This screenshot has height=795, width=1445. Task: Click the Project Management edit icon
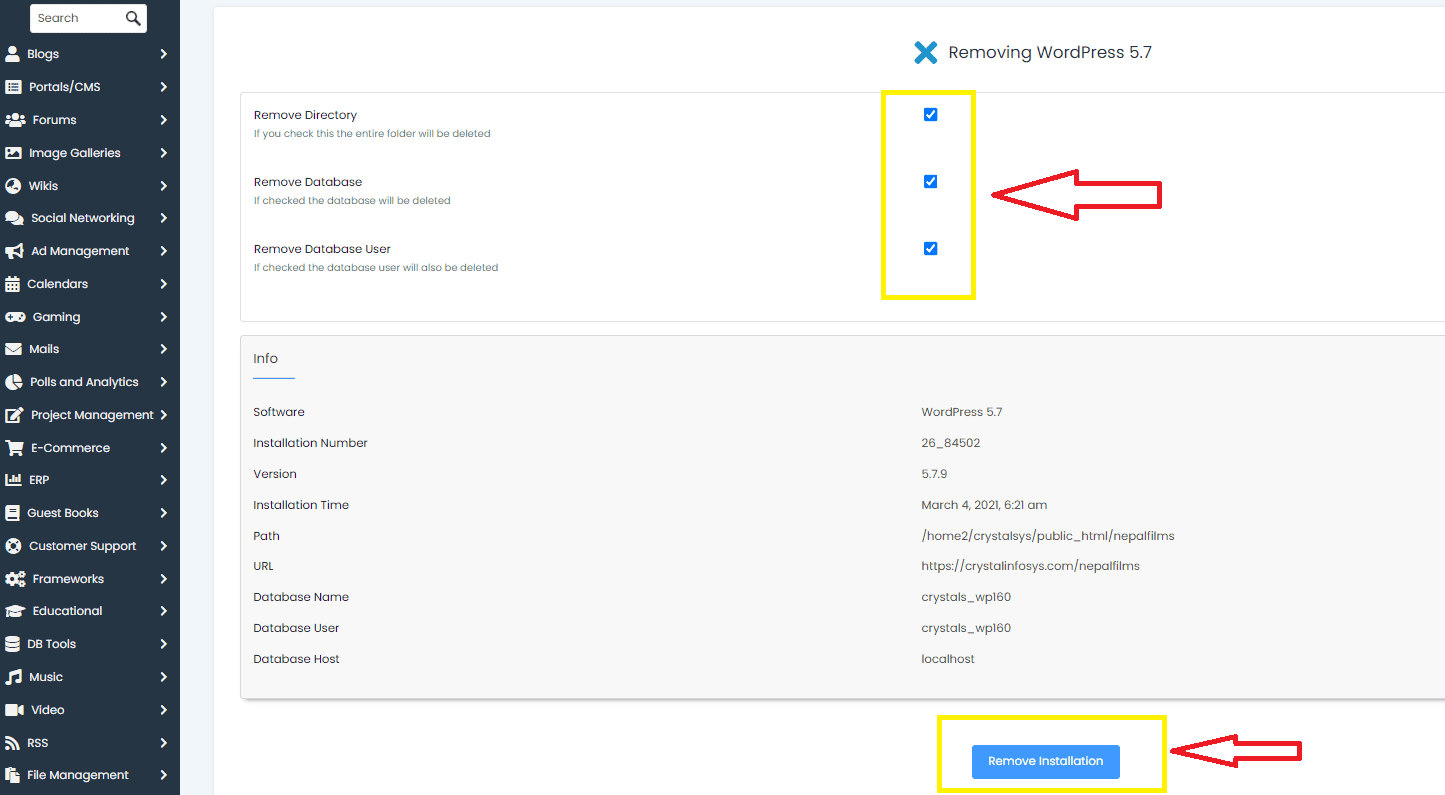tap(14, 415)
